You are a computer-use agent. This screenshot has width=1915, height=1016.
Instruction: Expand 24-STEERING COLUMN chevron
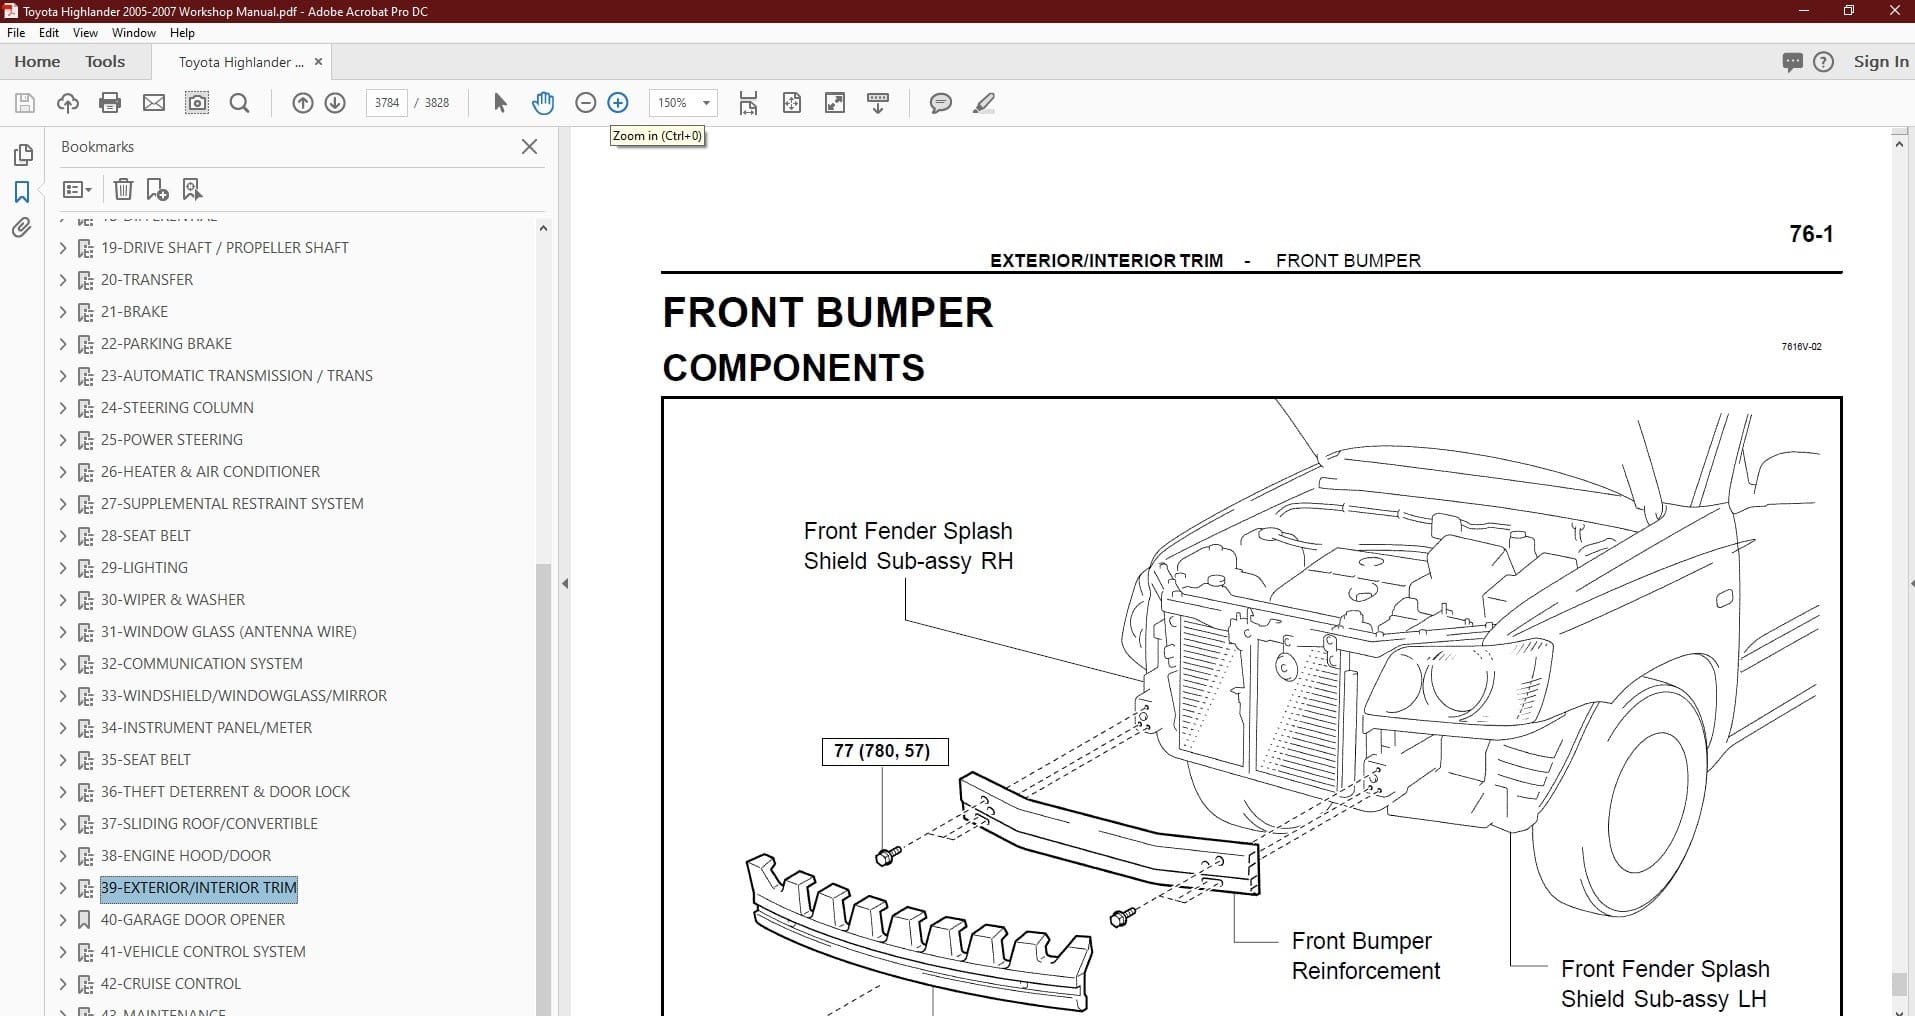pos(63,408)
